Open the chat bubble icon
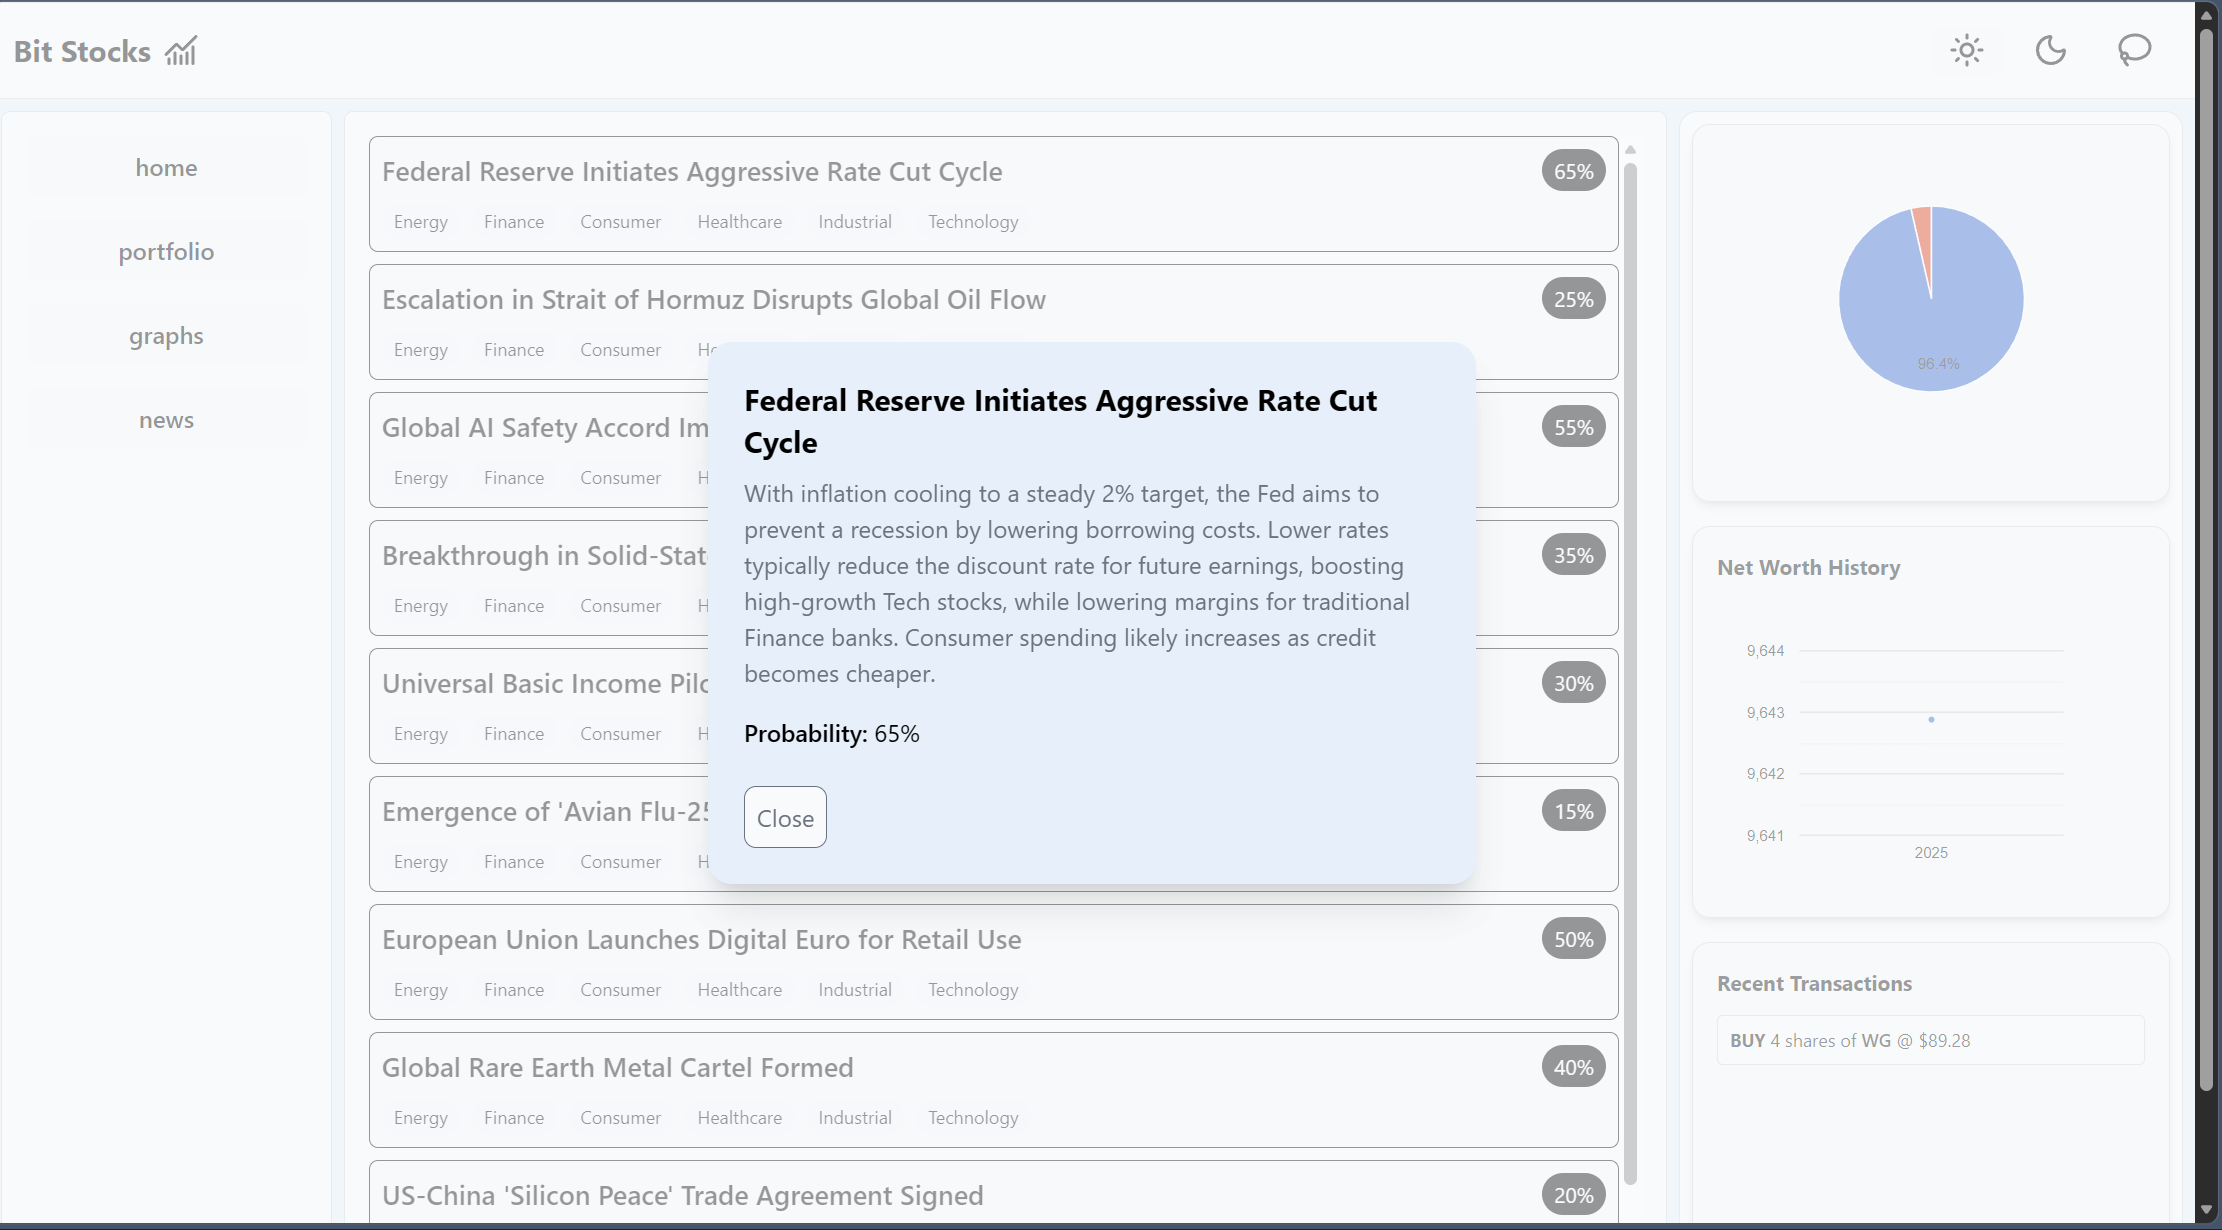This screenshot has height=1230, width=2222. coord(2134,50)
